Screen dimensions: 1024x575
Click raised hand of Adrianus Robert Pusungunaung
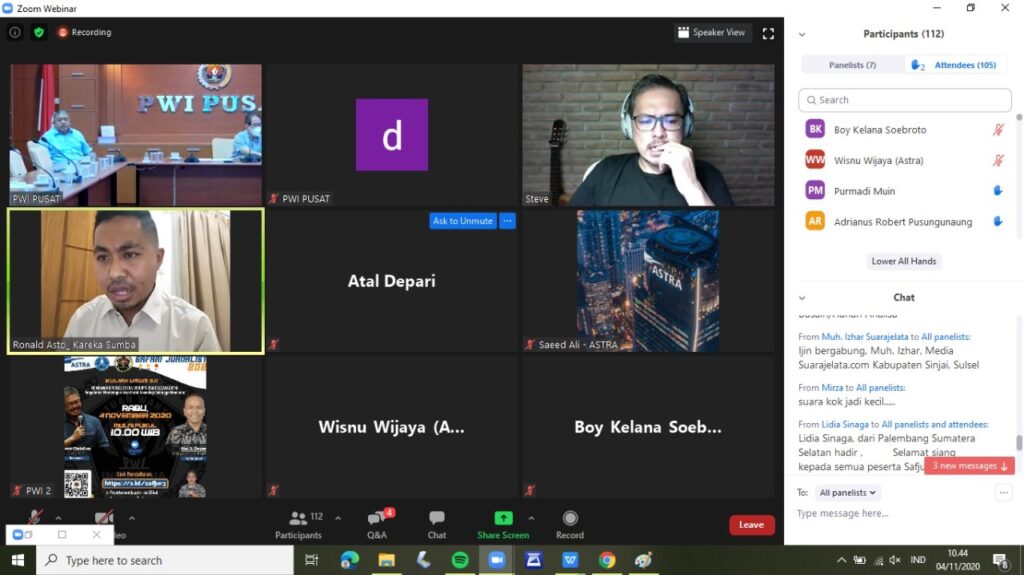[998, 222]
